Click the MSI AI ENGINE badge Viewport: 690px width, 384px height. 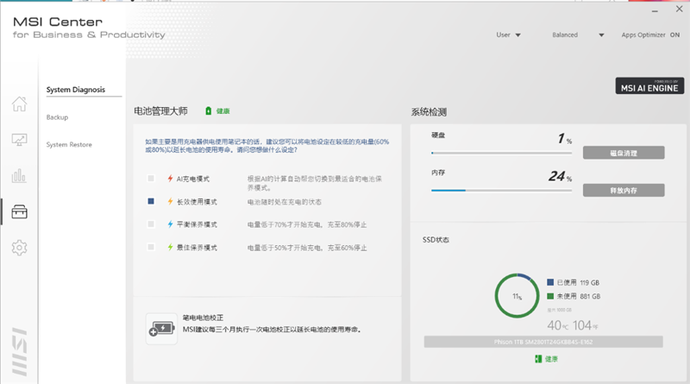pyautogui.click(x=650, y=86)
